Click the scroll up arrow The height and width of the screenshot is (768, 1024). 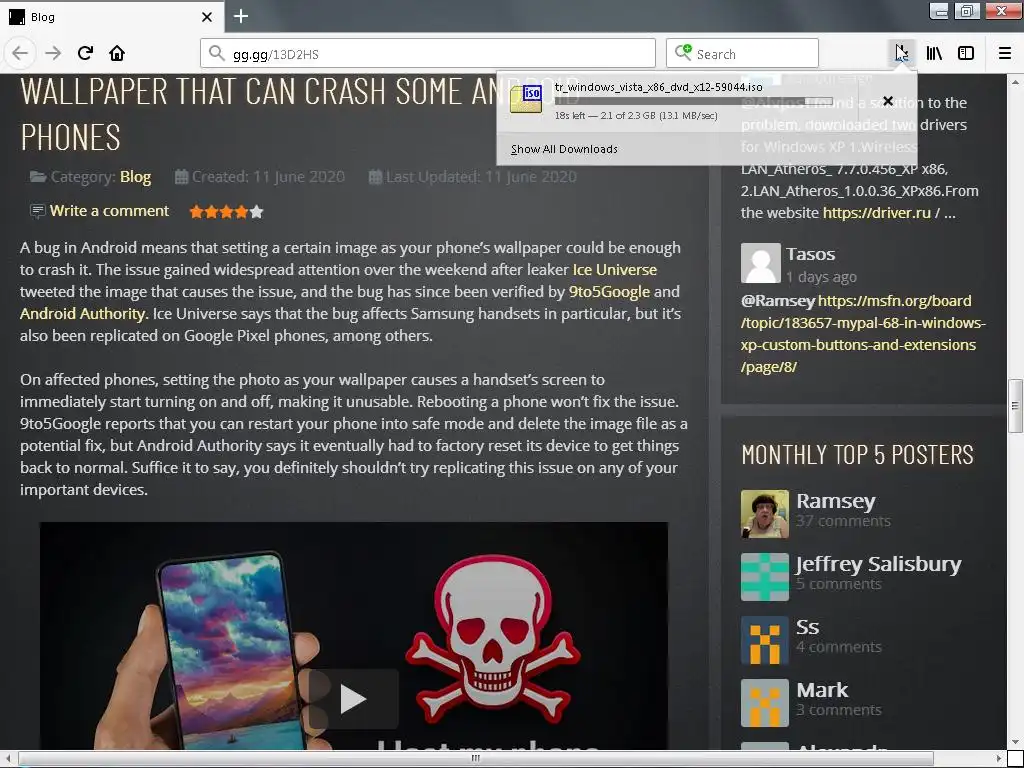1015,82
